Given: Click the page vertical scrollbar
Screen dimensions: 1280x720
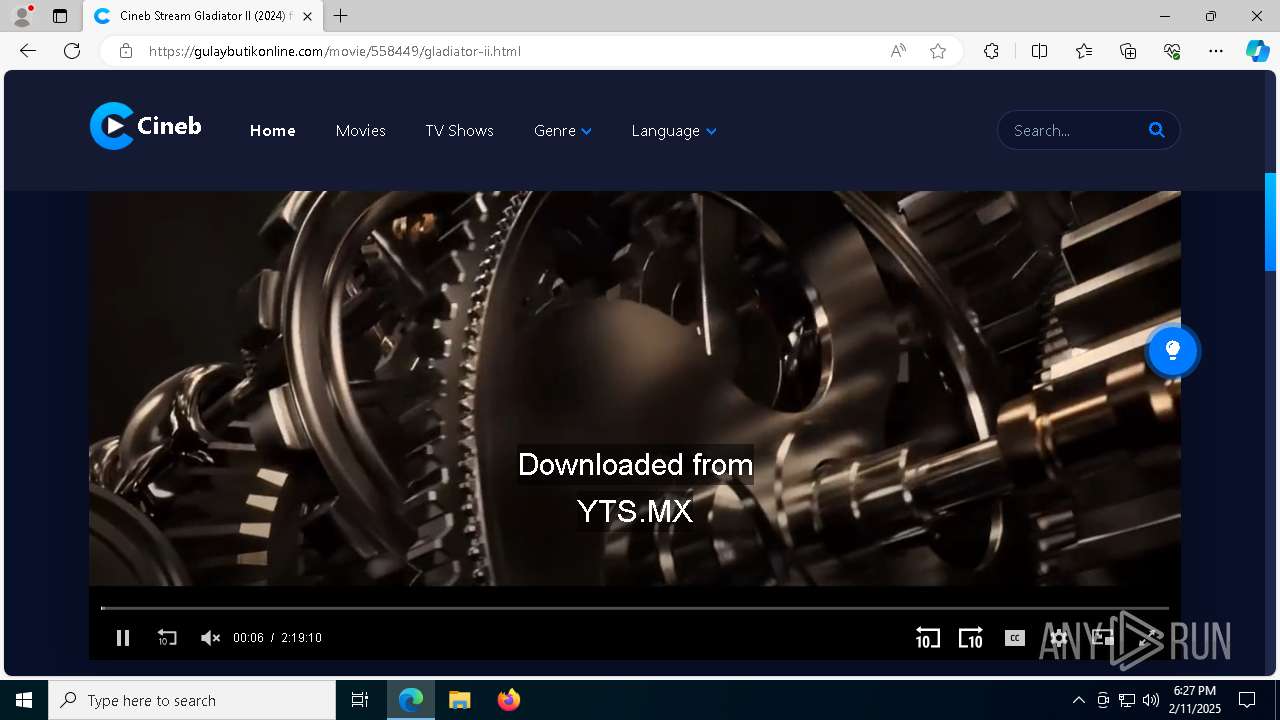Looking at the screenshot, I should coord(1271,222).
